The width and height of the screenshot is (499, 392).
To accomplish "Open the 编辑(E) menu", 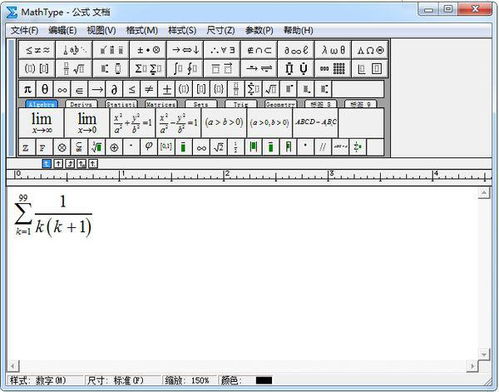I will [63, 31].
